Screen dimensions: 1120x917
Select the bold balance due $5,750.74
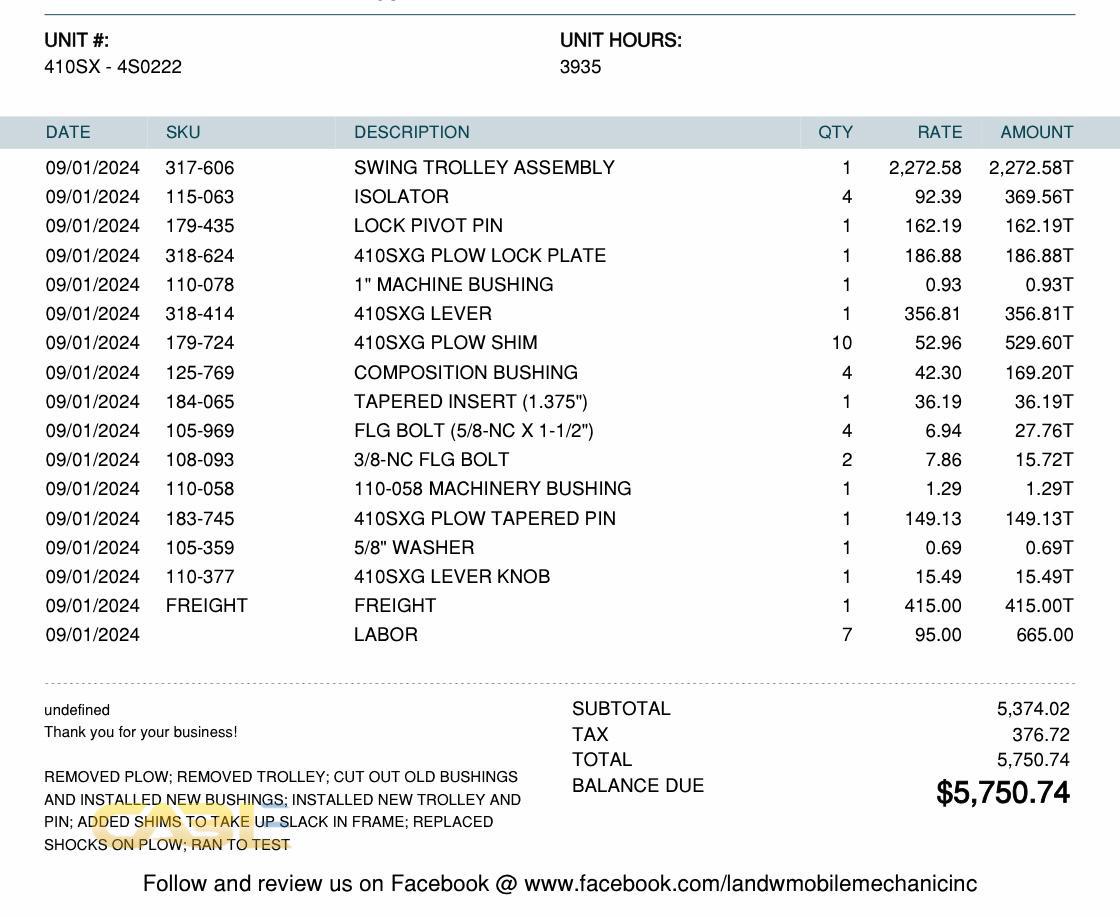tap(1002, 793)
